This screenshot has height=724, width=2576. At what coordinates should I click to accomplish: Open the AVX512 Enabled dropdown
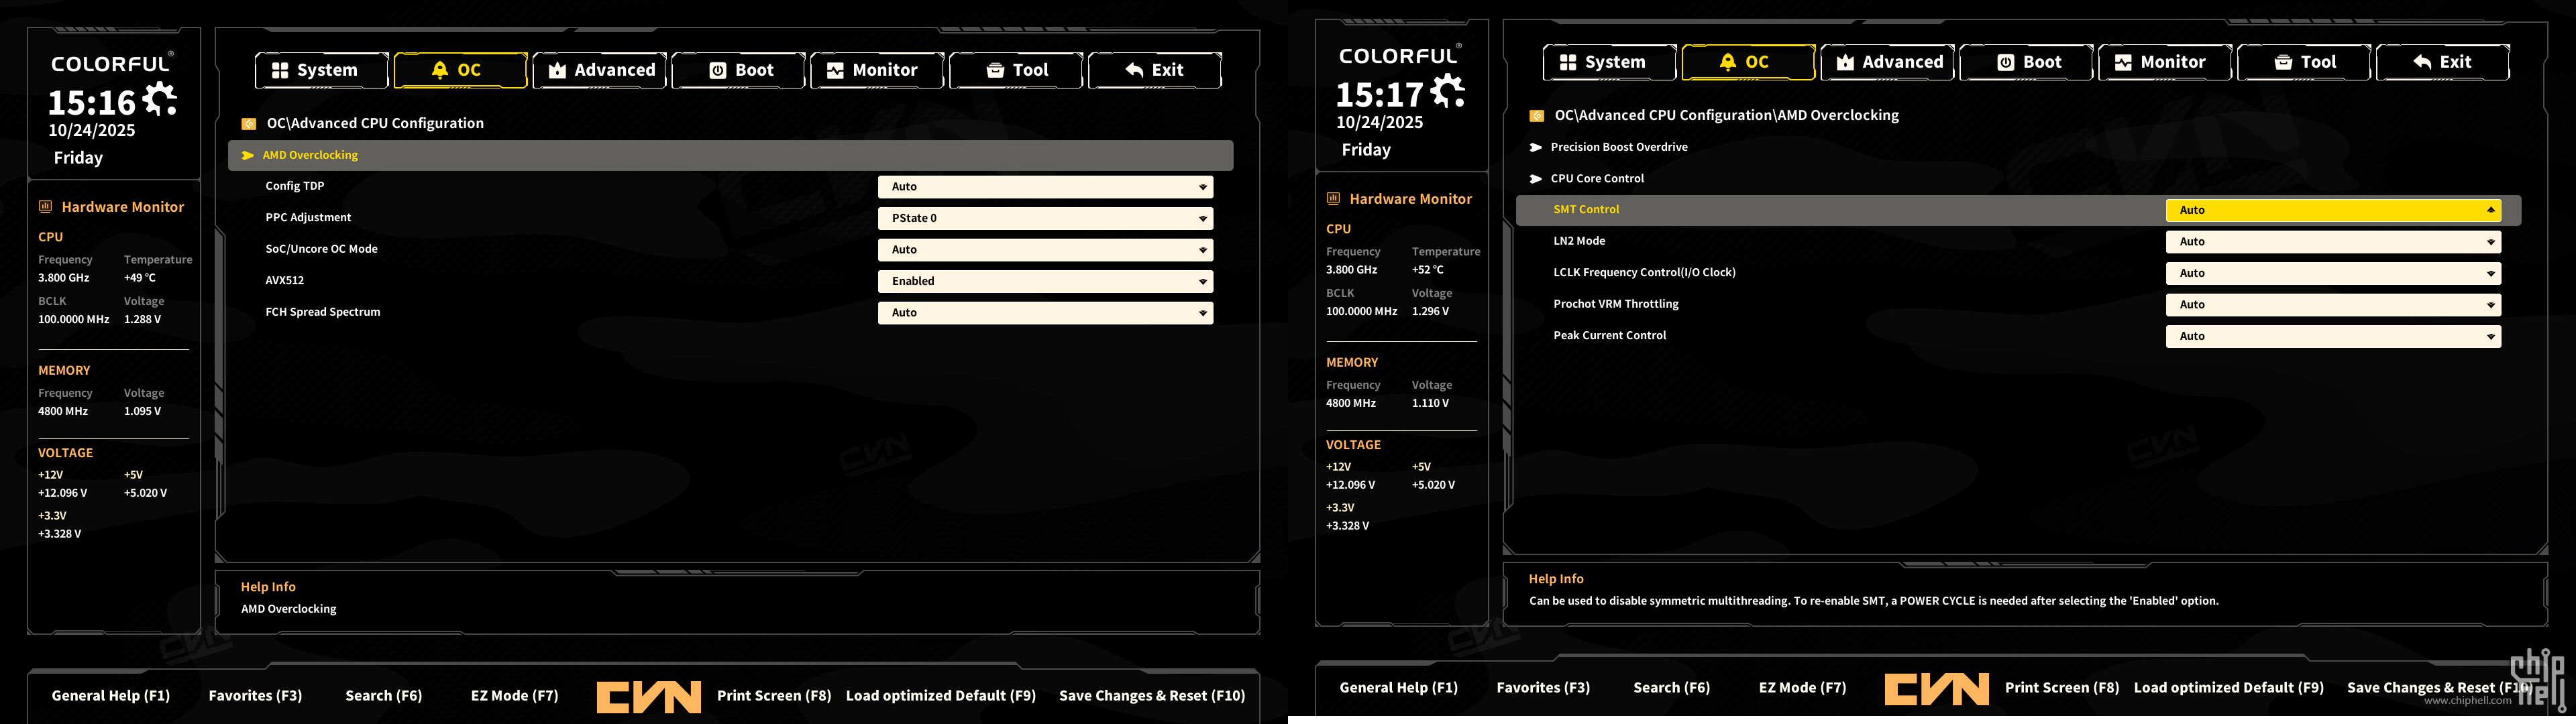tap(1045, 281)
